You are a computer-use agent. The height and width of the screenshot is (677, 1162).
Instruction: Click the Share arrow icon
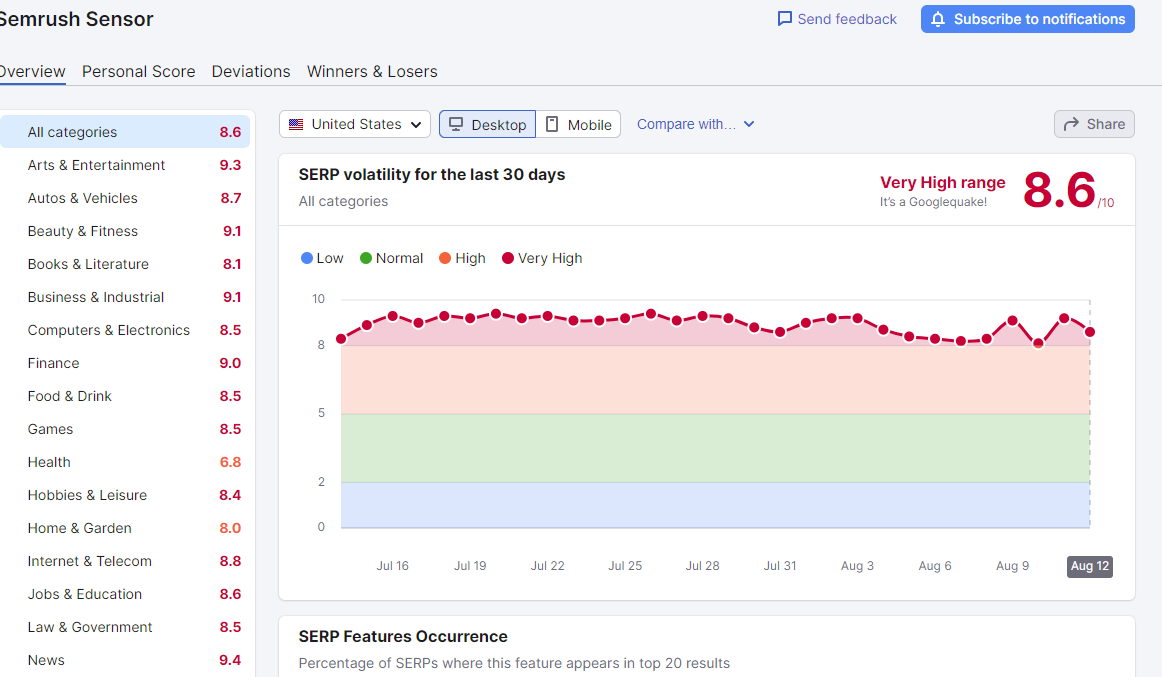[x=1071, y=124]
